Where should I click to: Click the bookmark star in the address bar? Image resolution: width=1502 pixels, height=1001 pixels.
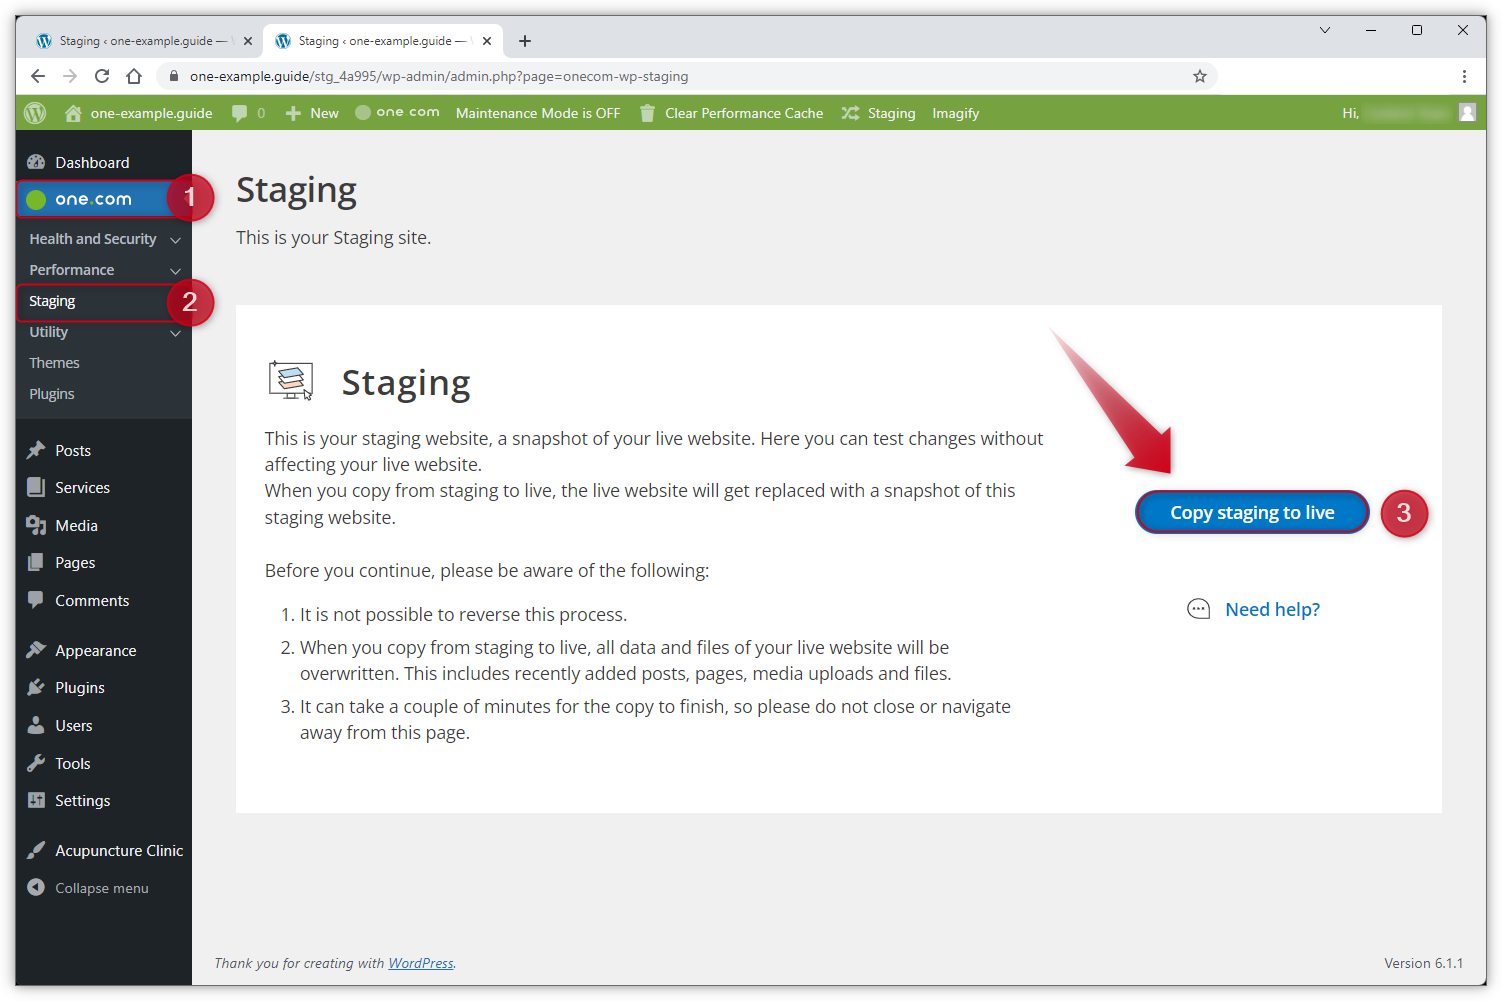(x=1199, y=75)
